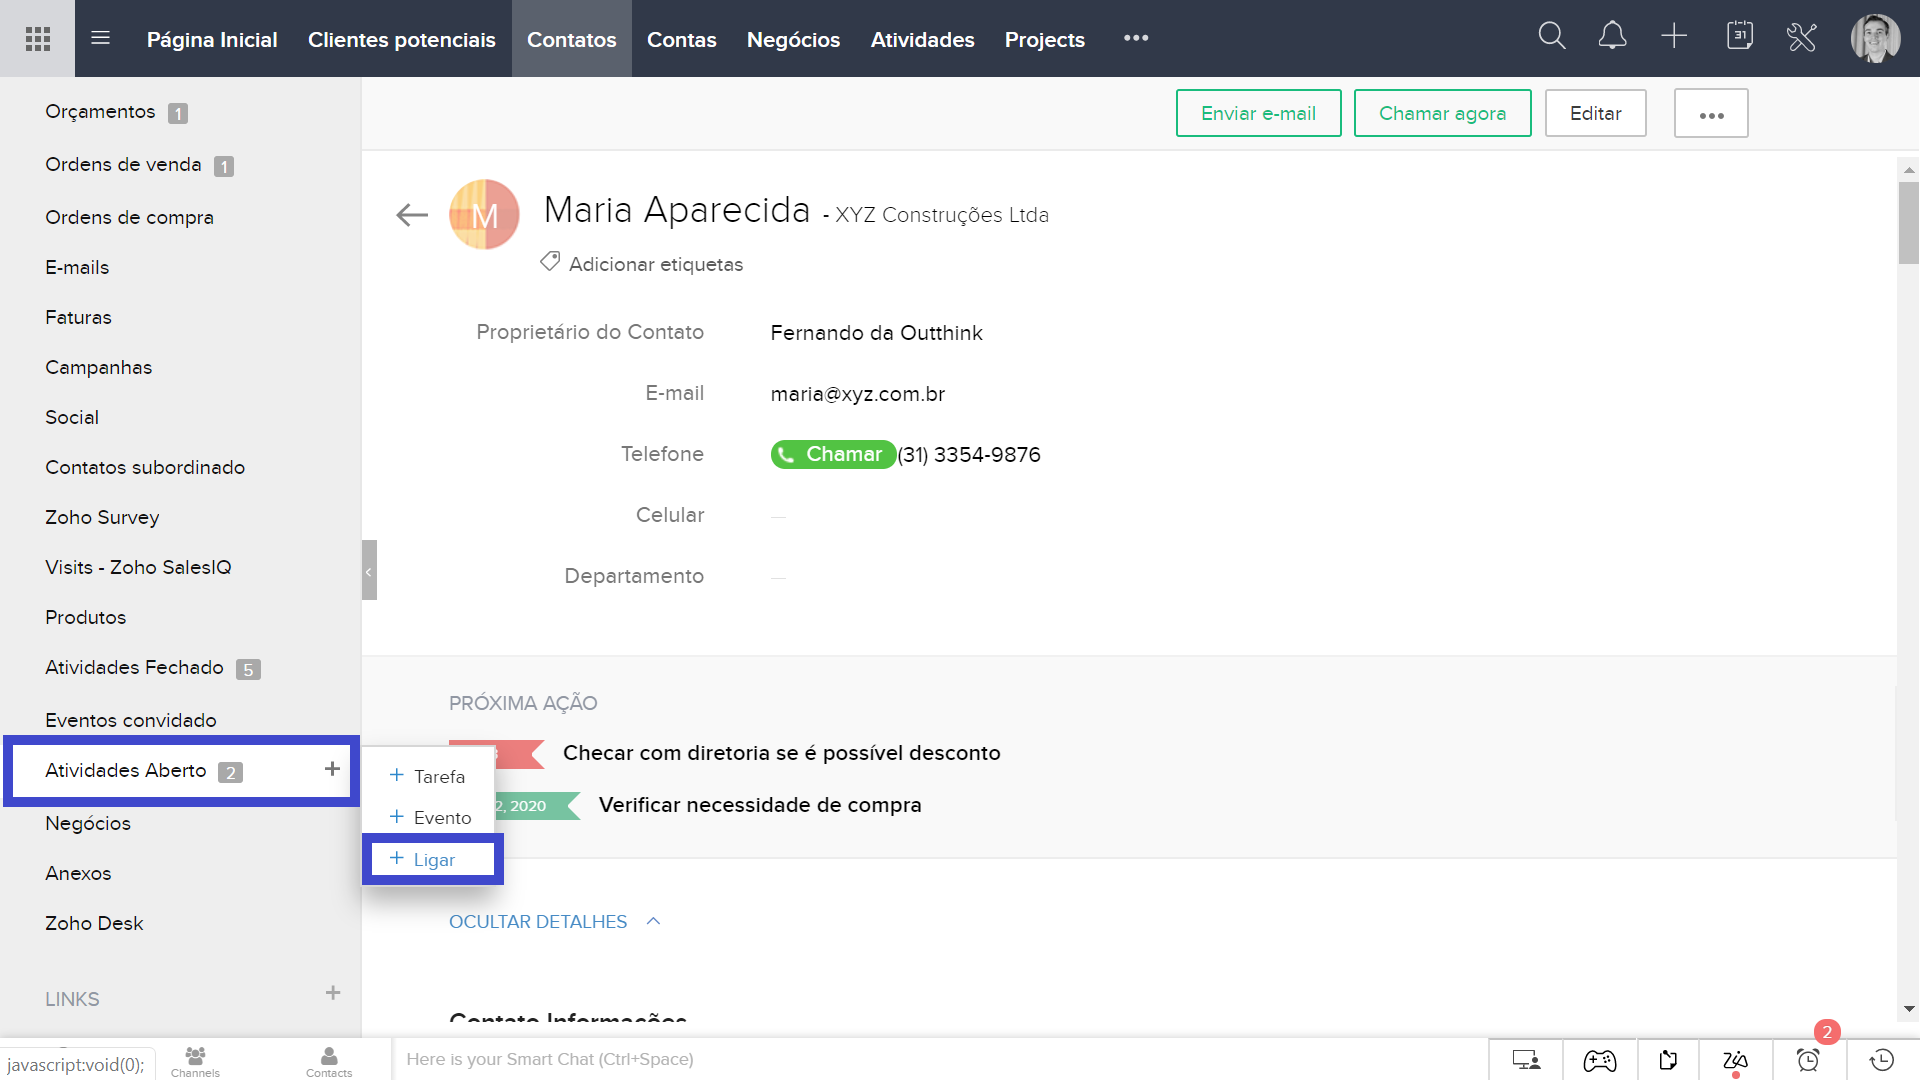Viewport: 1920px width, 1080px height.
Task: Click the back arrow beside contact avatar
Action: pyautogui.click(x=411, y=215)
